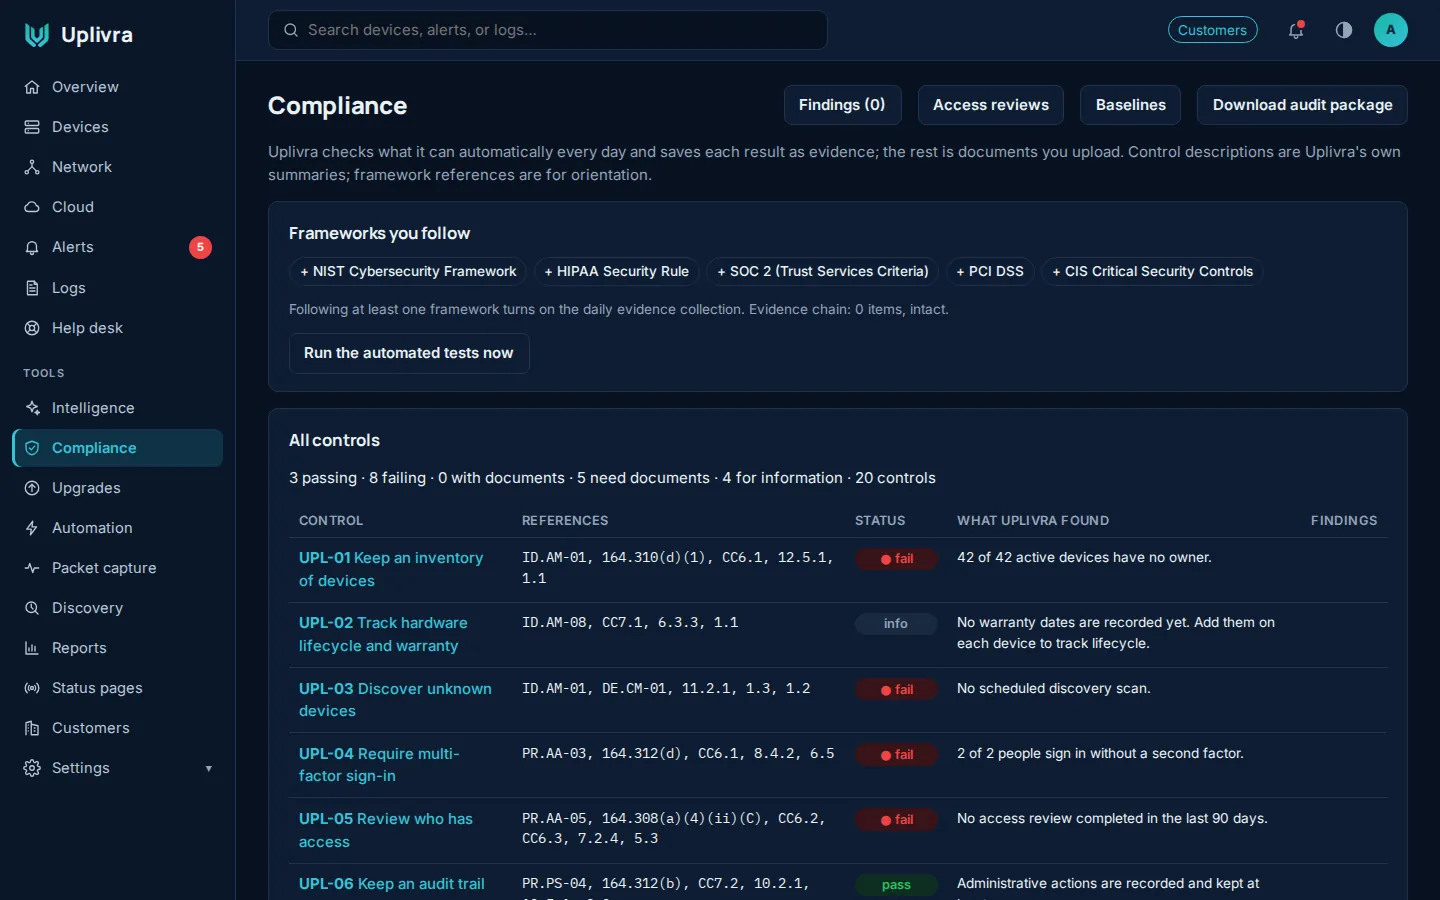The width and height of the screenshot is (1440, 900).
Task: Click the Packet capture pulse icon
Action: 32,568
